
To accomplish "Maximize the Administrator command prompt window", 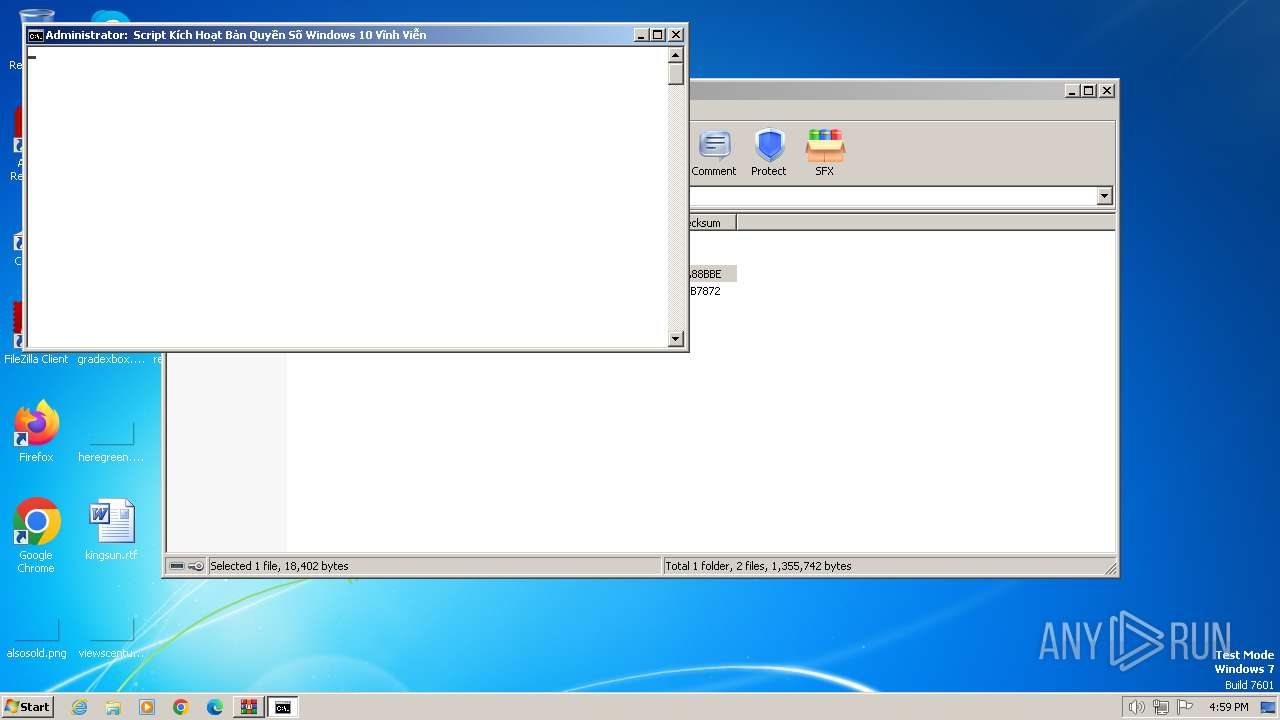I will pyautogui.click(x=657, y=35).
